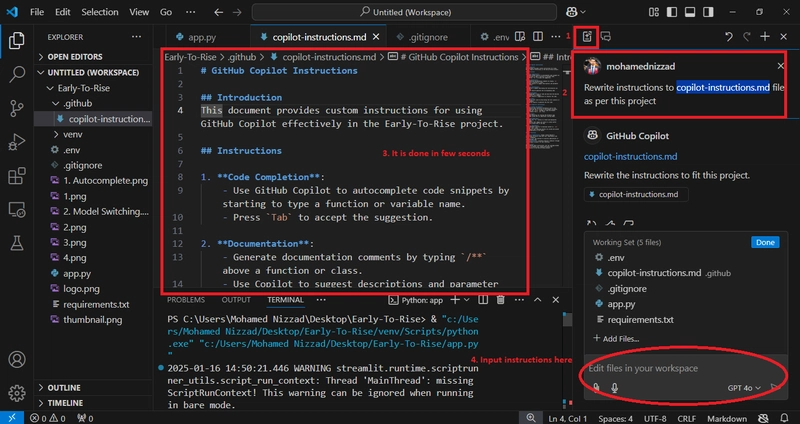Open the GPT 4o model picker
Screen dimensions: 800x424
[x=744, y=388]
